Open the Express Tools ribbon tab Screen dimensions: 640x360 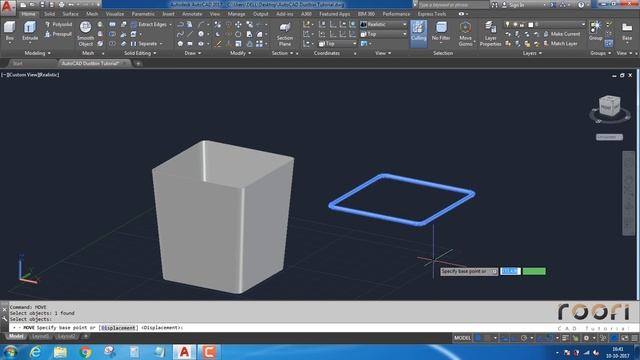[x=432, y=14]
